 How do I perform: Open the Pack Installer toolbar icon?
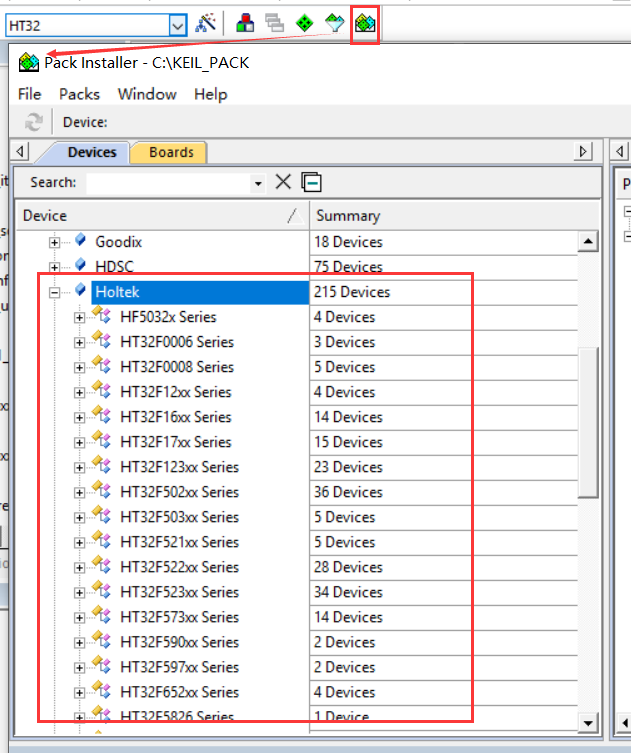[365, 23]
